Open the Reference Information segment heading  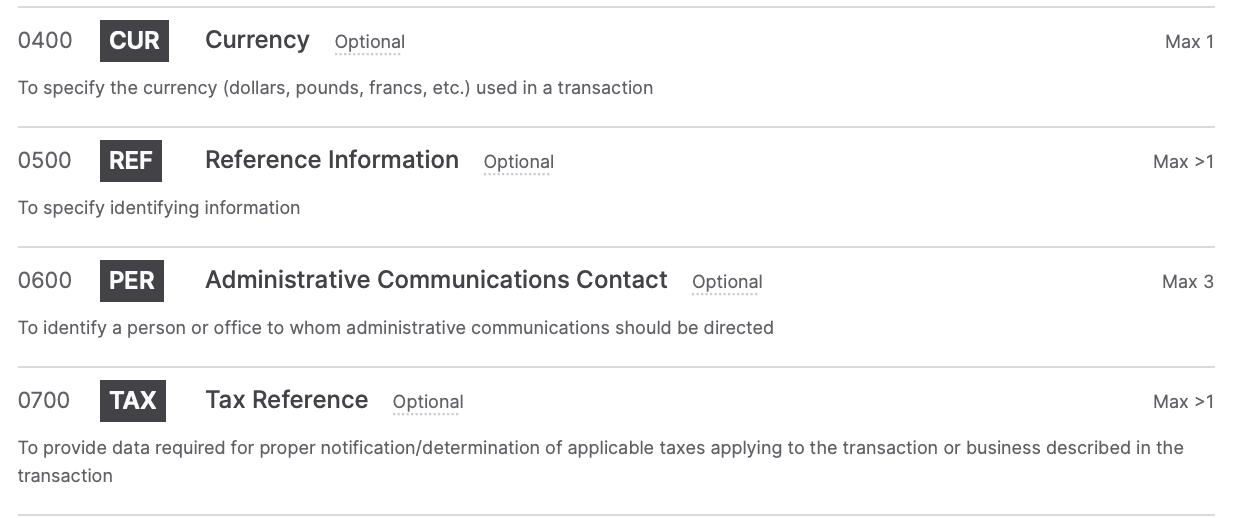pyautogui.click(x=332, y=160)
